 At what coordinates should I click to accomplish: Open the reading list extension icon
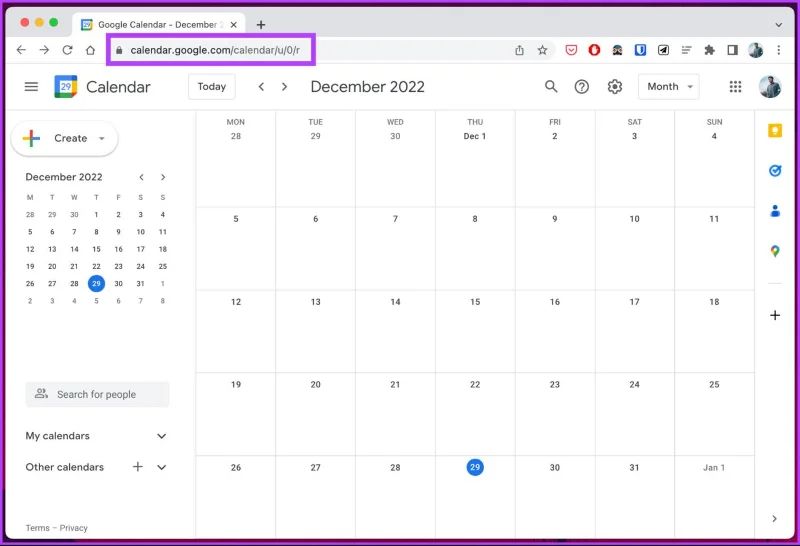click(686, 50)
